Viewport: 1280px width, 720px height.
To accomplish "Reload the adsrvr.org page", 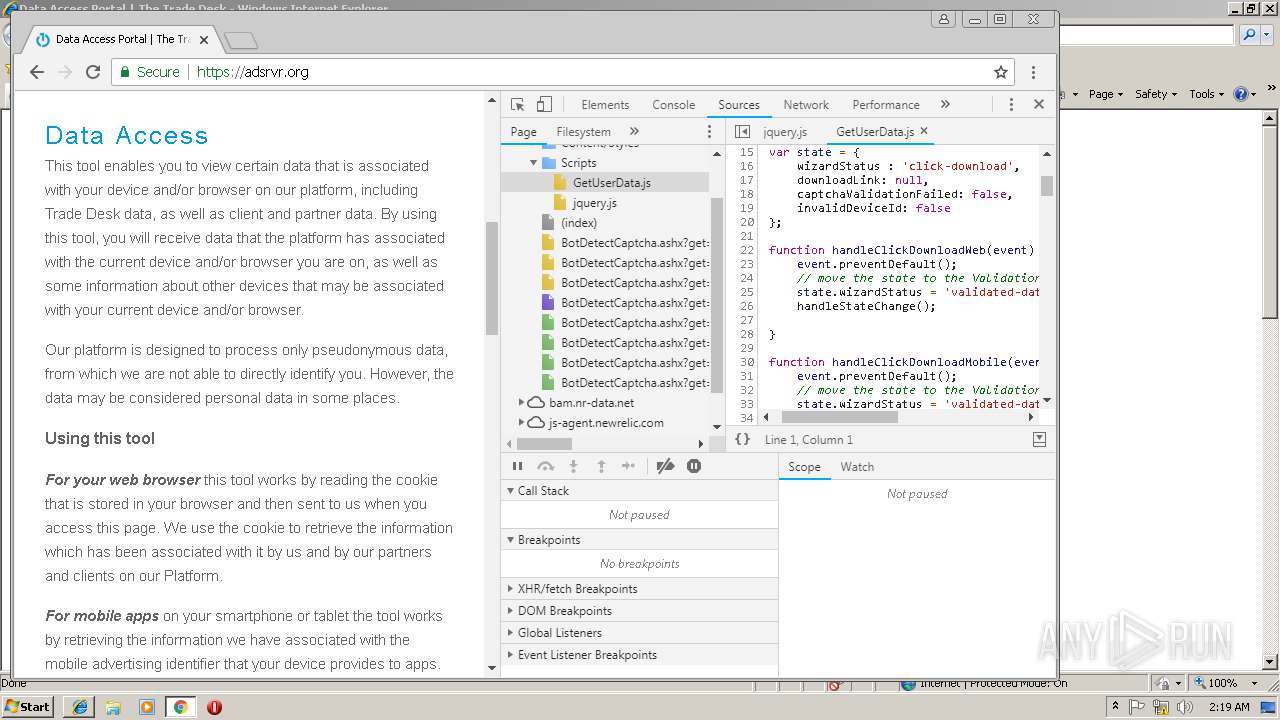I will (93, 72).
